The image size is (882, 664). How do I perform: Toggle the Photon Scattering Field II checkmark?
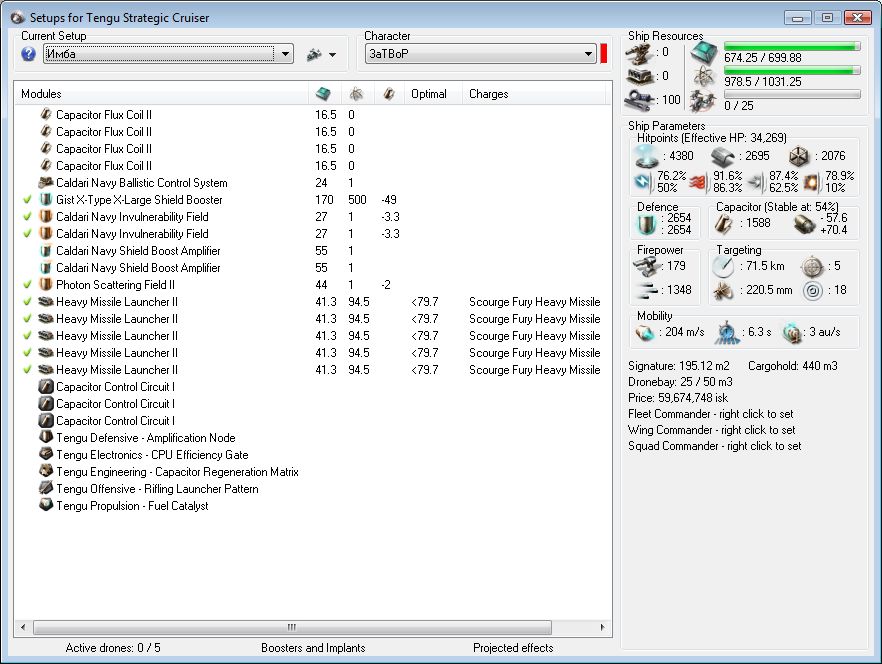point(27,285)
